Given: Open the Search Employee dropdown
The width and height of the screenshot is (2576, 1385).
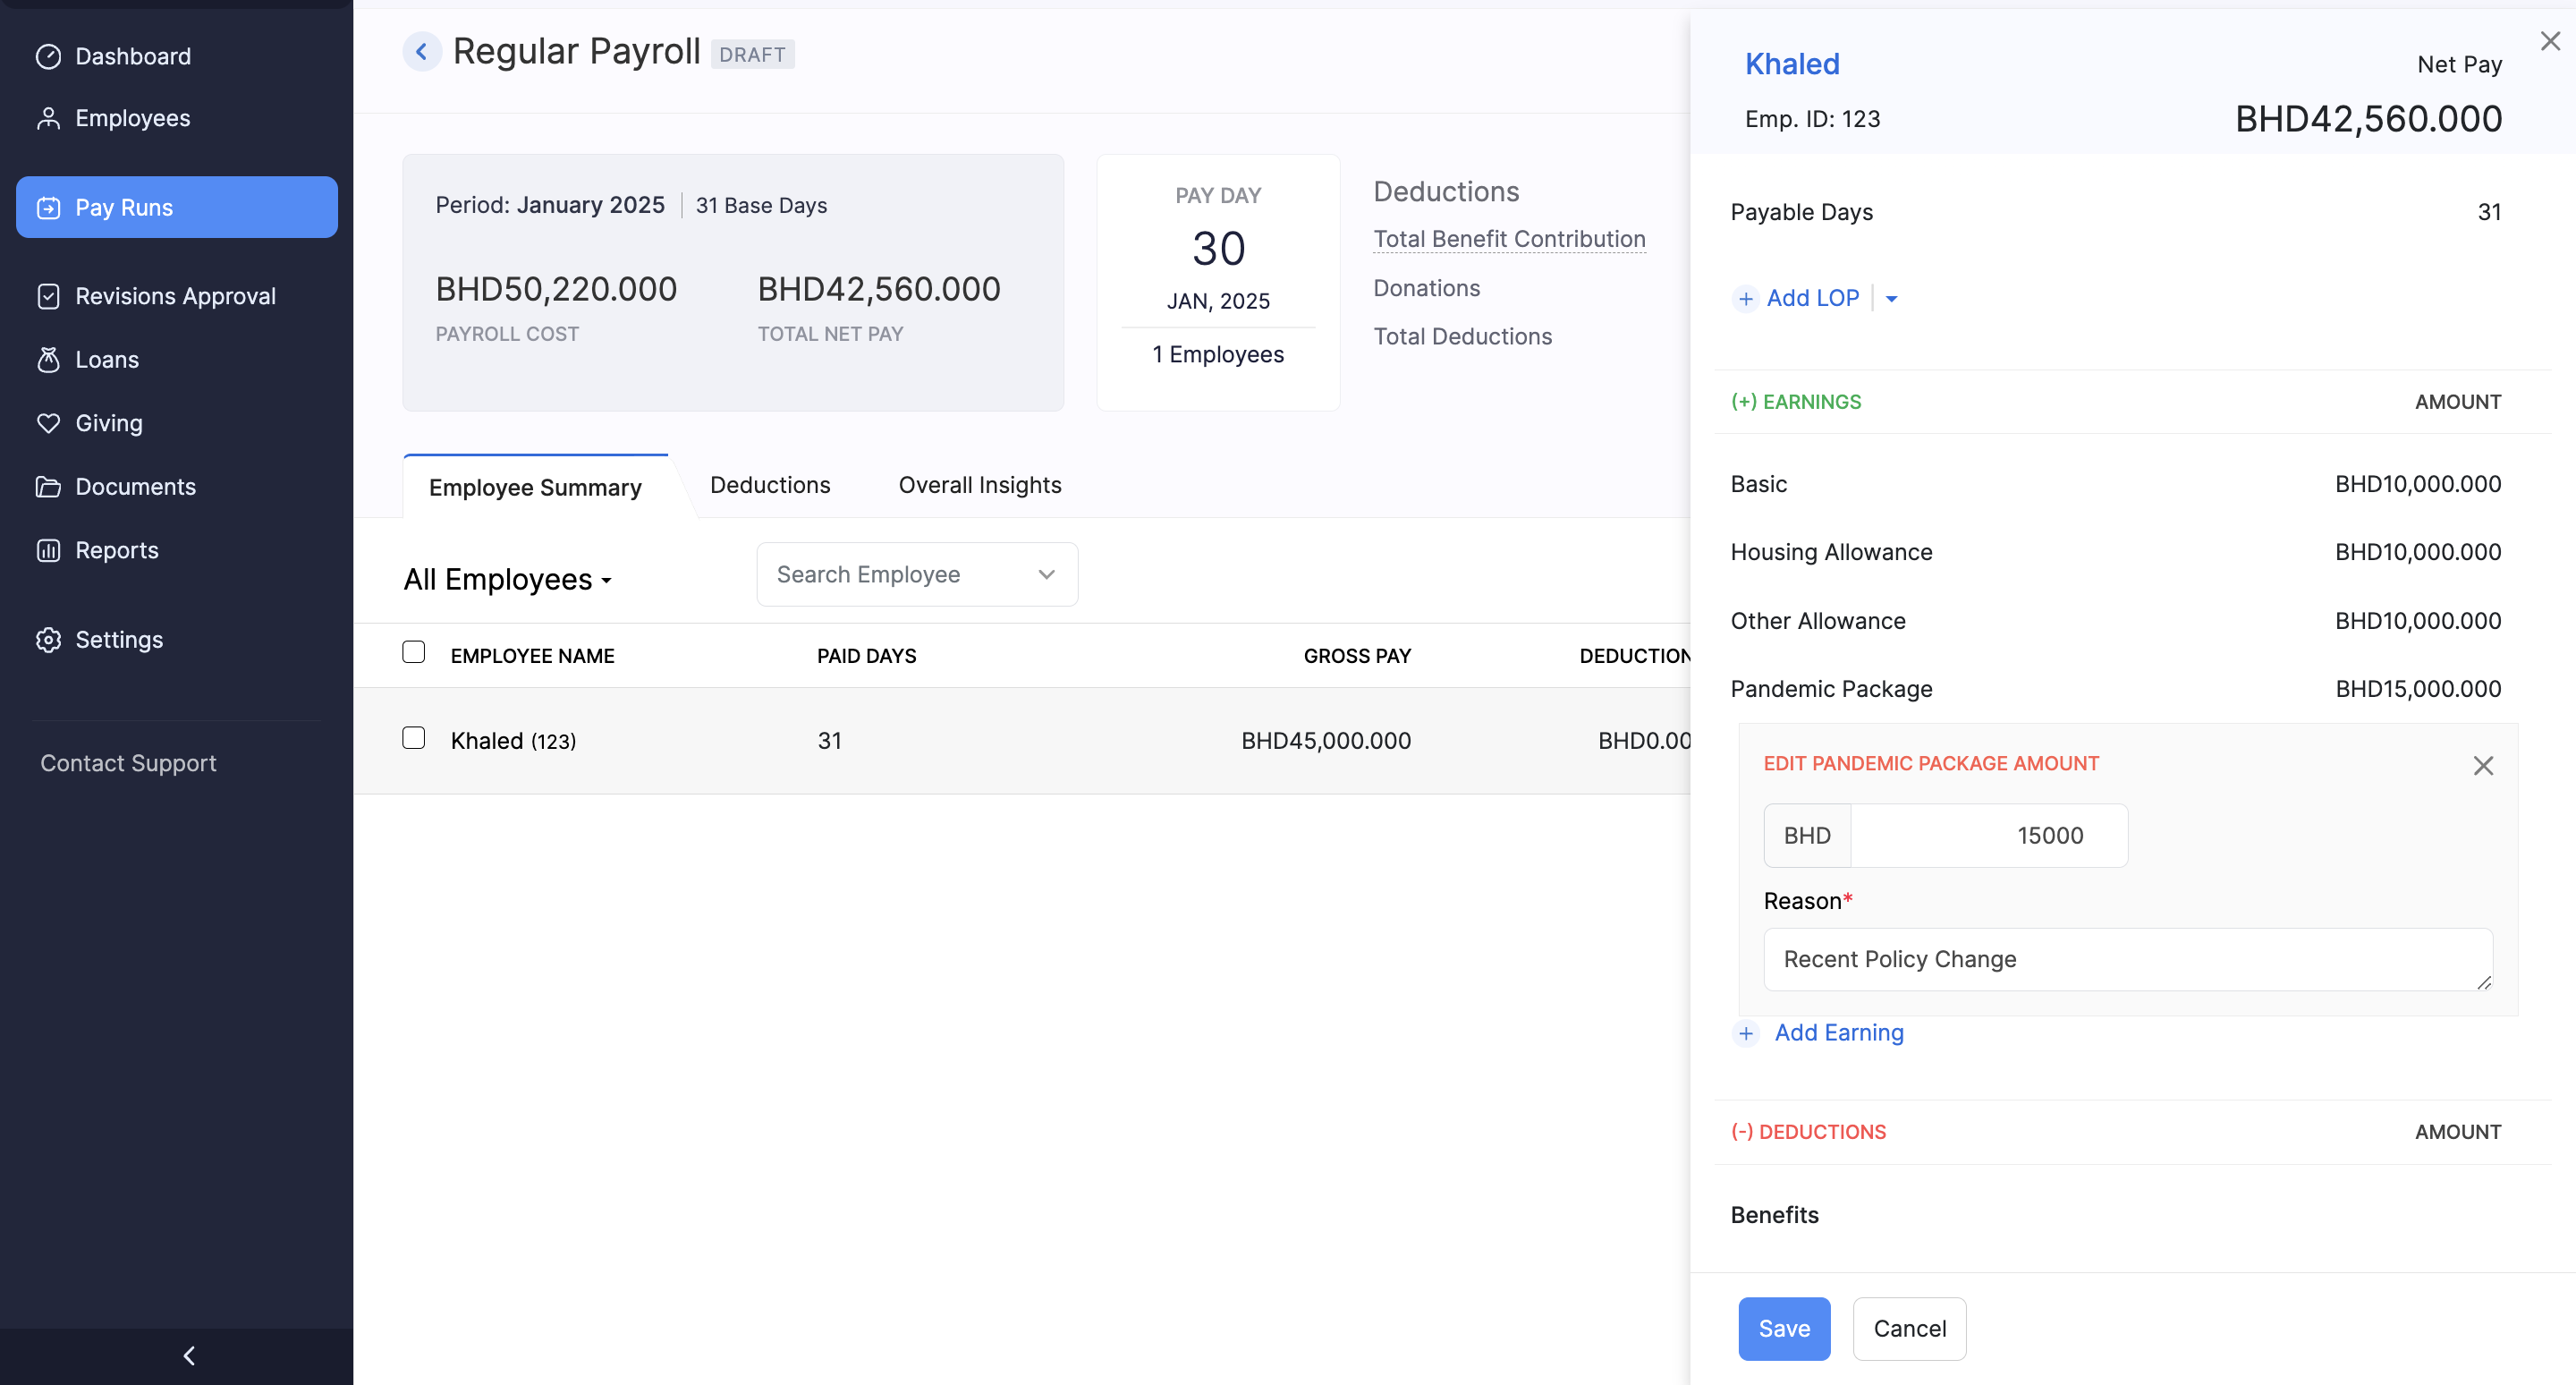Looking at the screenshot, I should click(x=1045, y=574).
